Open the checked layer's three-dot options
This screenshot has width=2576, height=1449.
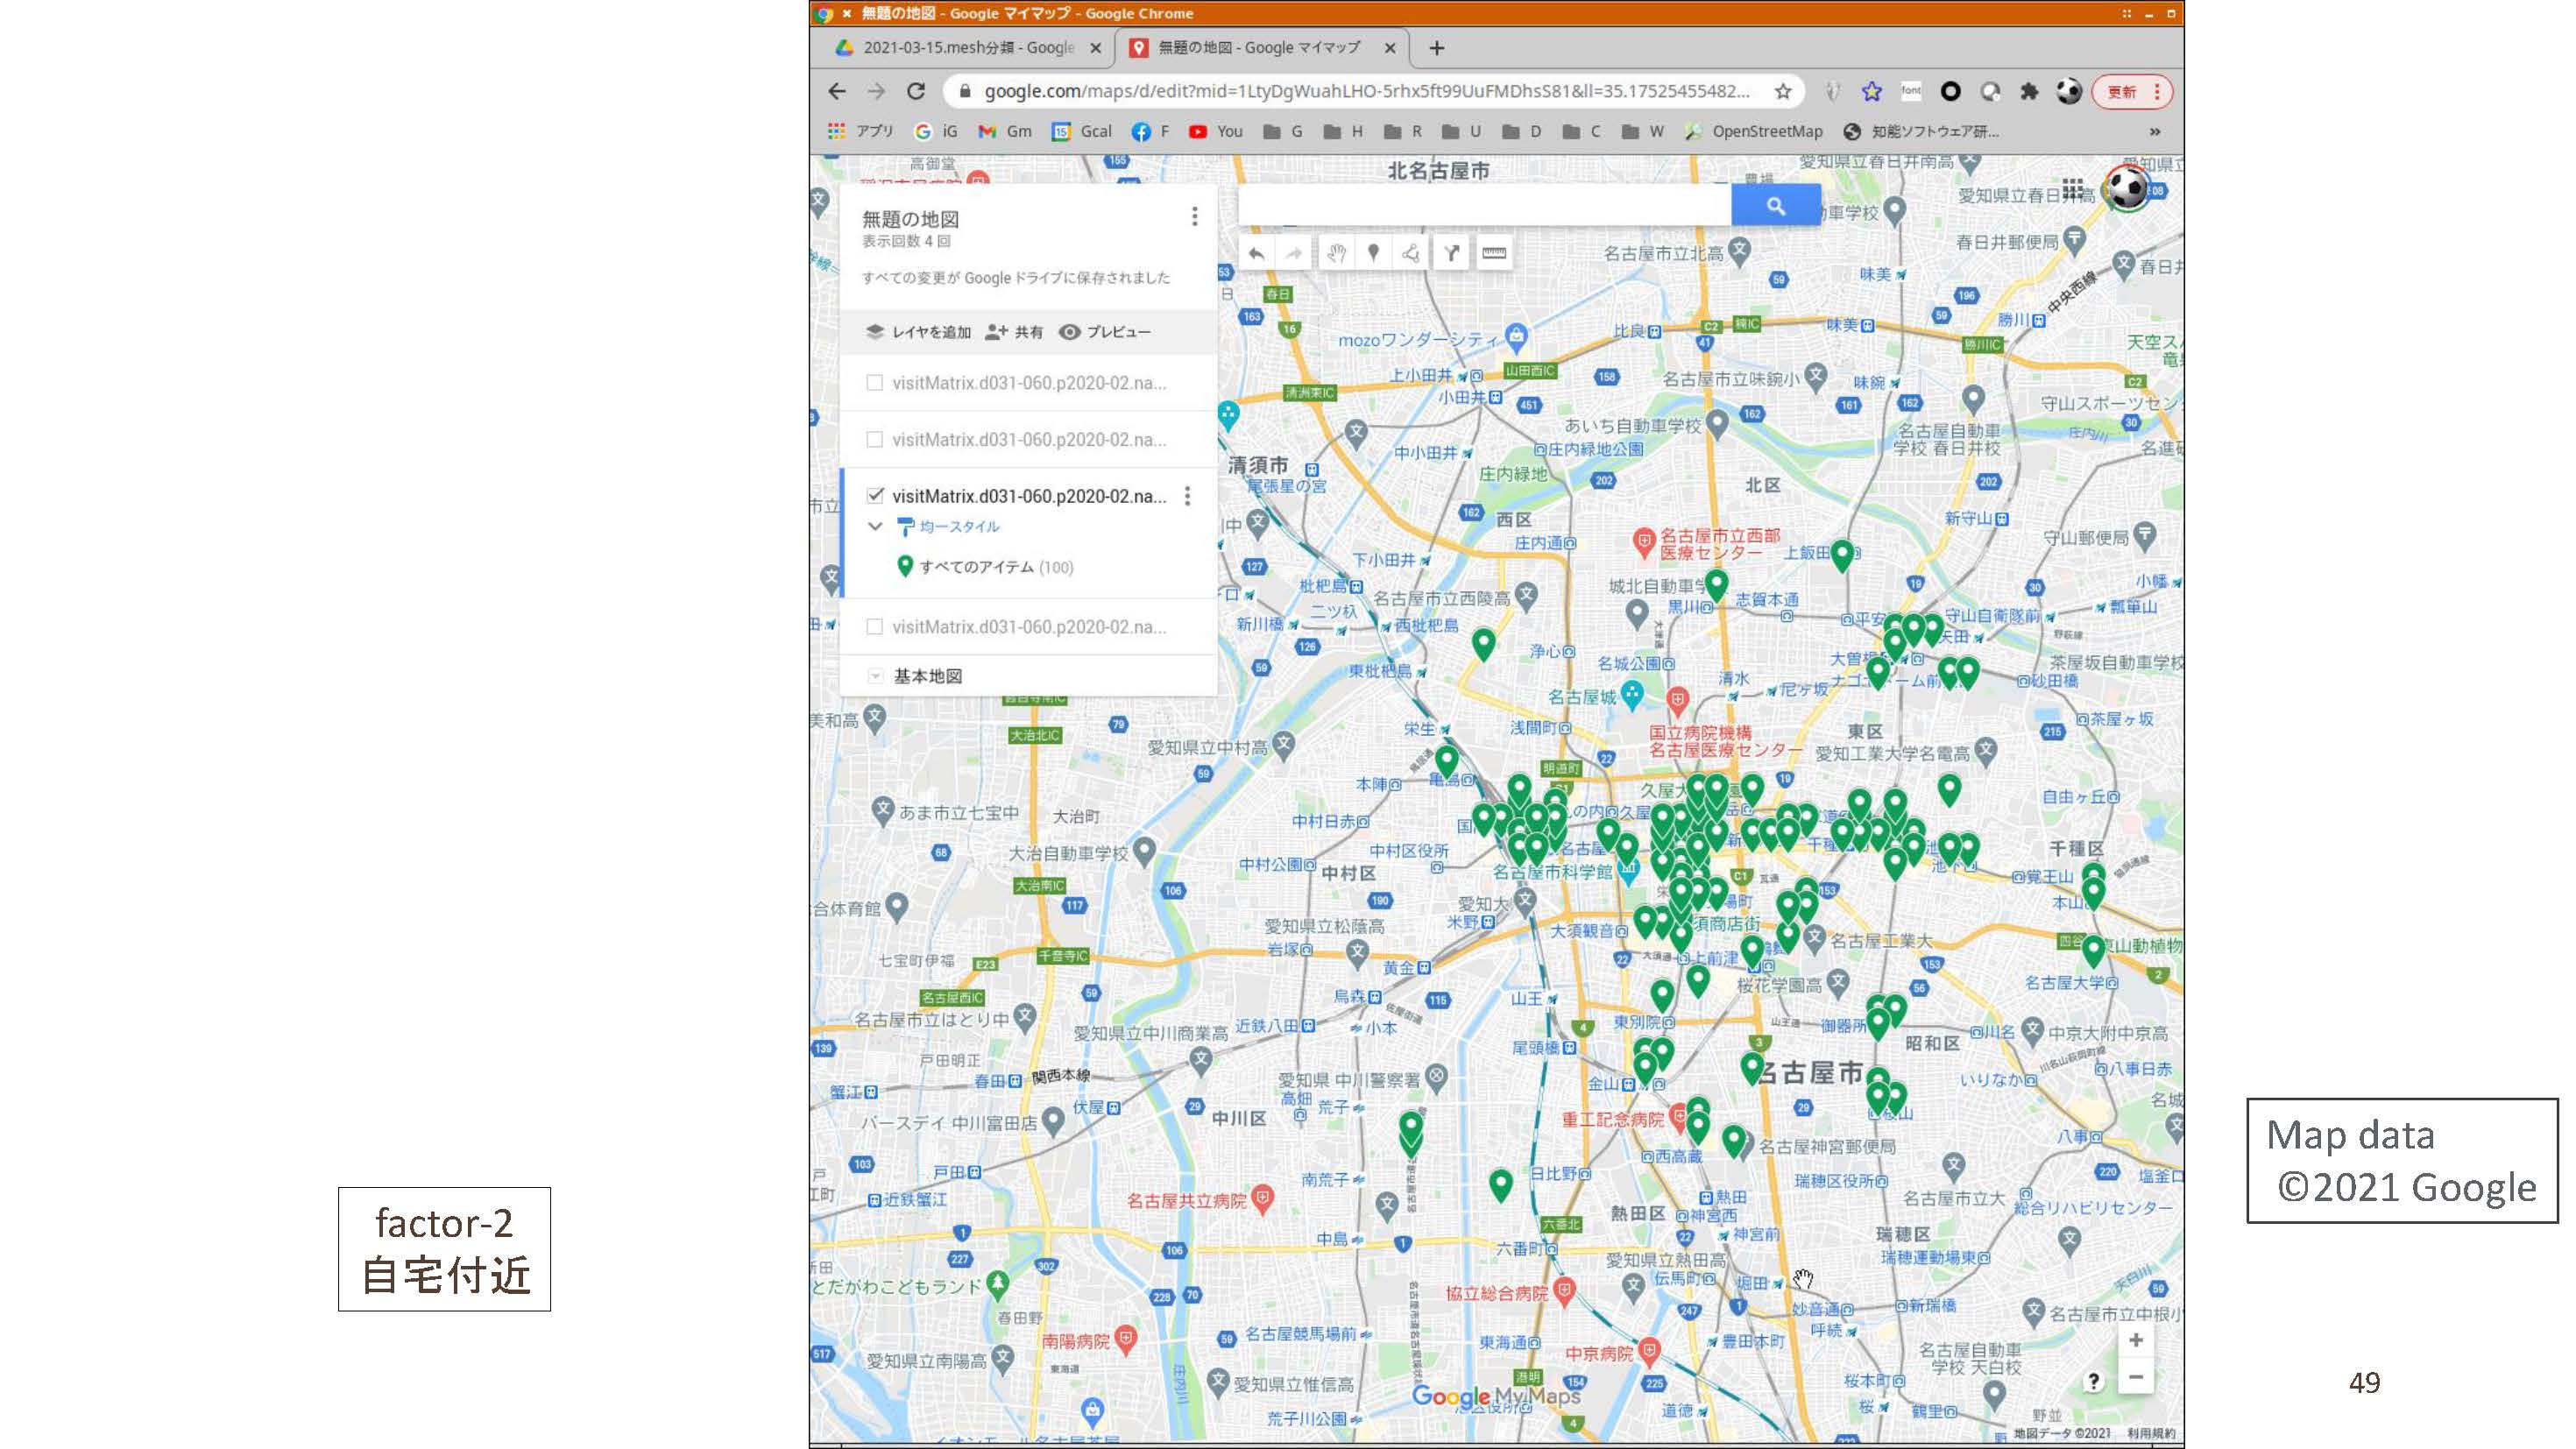pyautogui.click(x=1187, y=496)
